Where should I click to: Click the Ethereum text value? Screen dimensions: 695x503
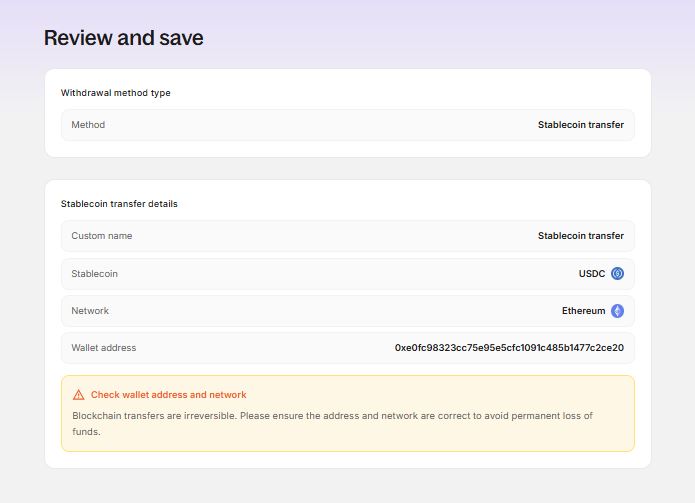pos(583,311)
